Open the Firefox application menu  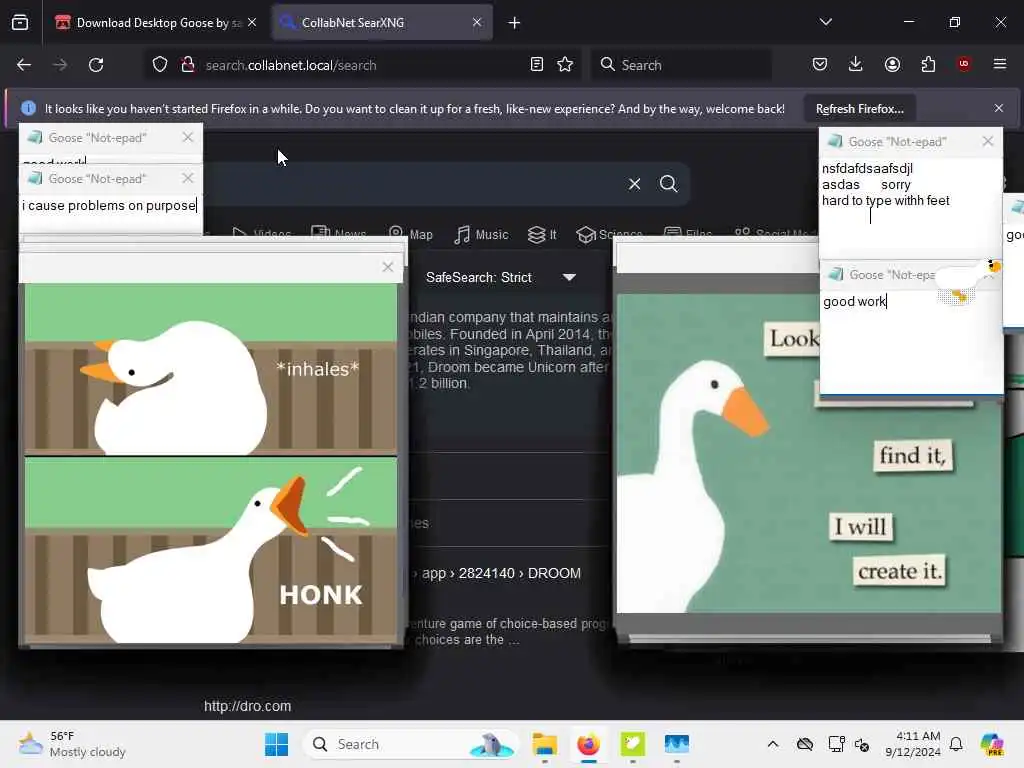pyautogui.click(x=1000, y=64)
